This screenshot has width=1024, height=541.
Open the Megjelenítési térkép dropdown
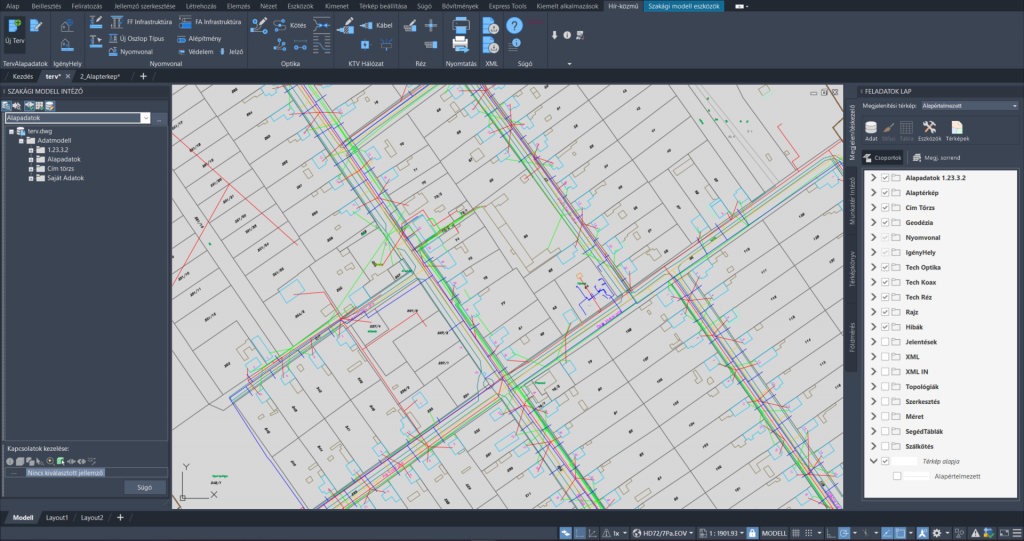(x=969, y=106)
